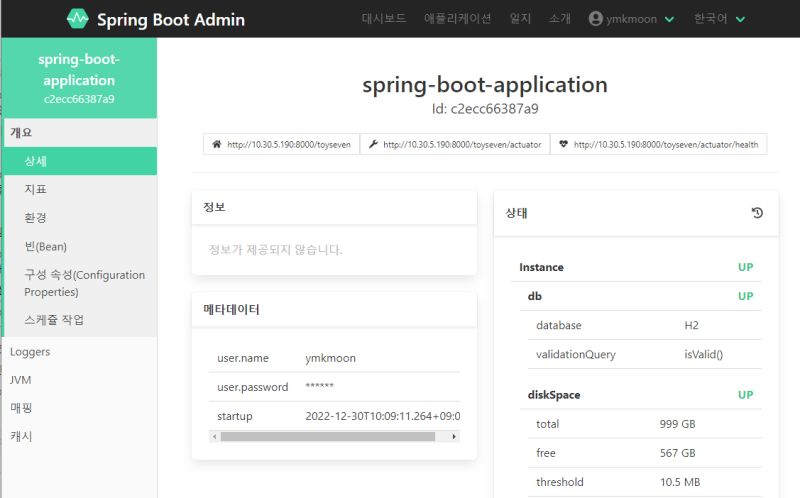Open the 일지 menu
The width and height of the screenshot is (800, 498).
[x=520, y=19]
